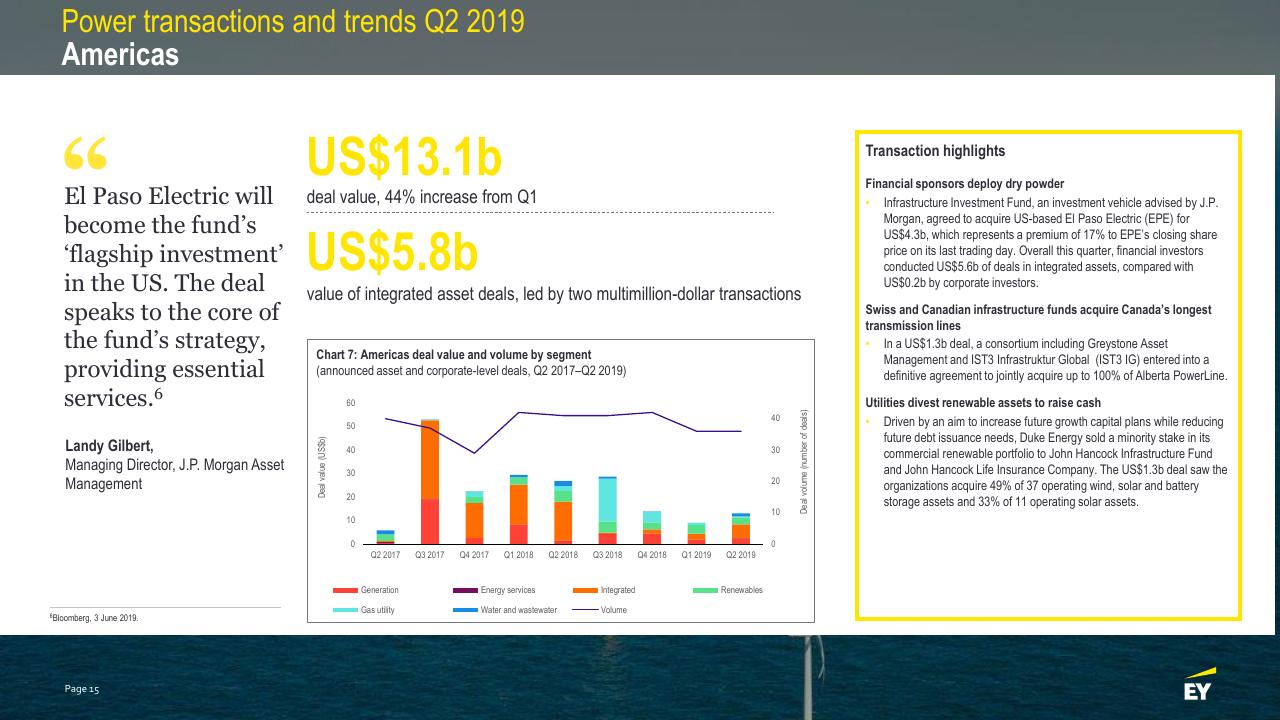Click the 'Q1 2019' x-axis label
This screenshot has height=720, width=1280.
696,554
